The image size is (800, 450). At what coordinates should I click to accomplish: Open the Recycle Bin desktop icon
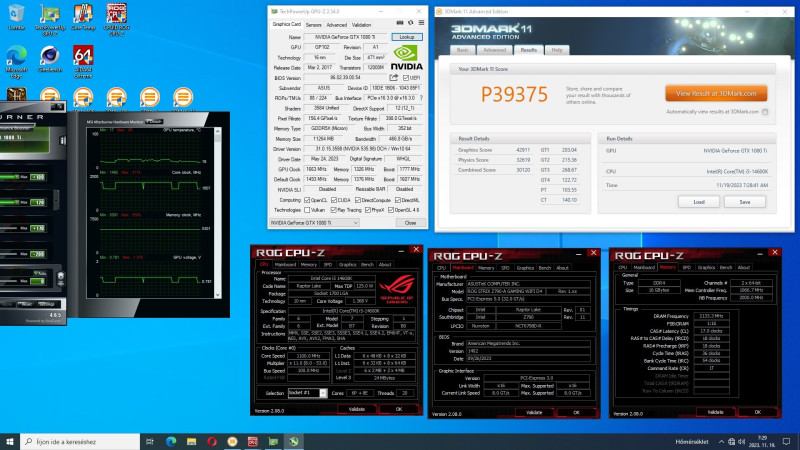click(x=16, y=17)
